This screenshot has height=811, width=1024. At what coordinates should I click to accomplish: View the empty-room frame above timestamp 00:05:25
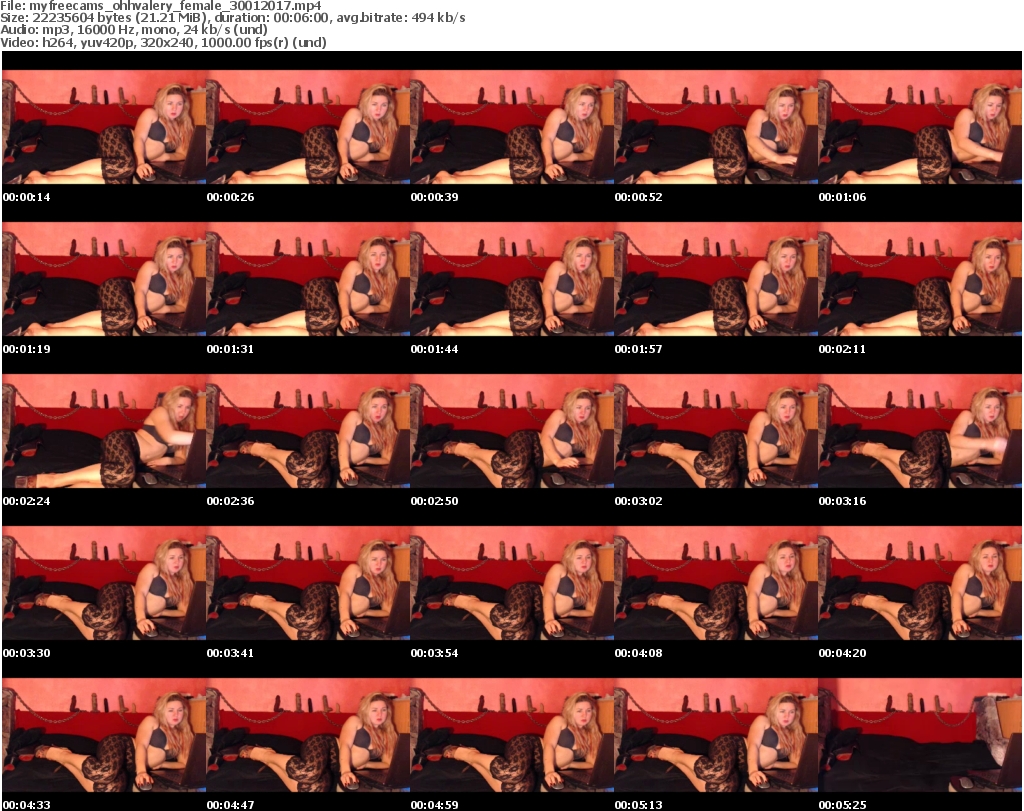coord(920,735)
